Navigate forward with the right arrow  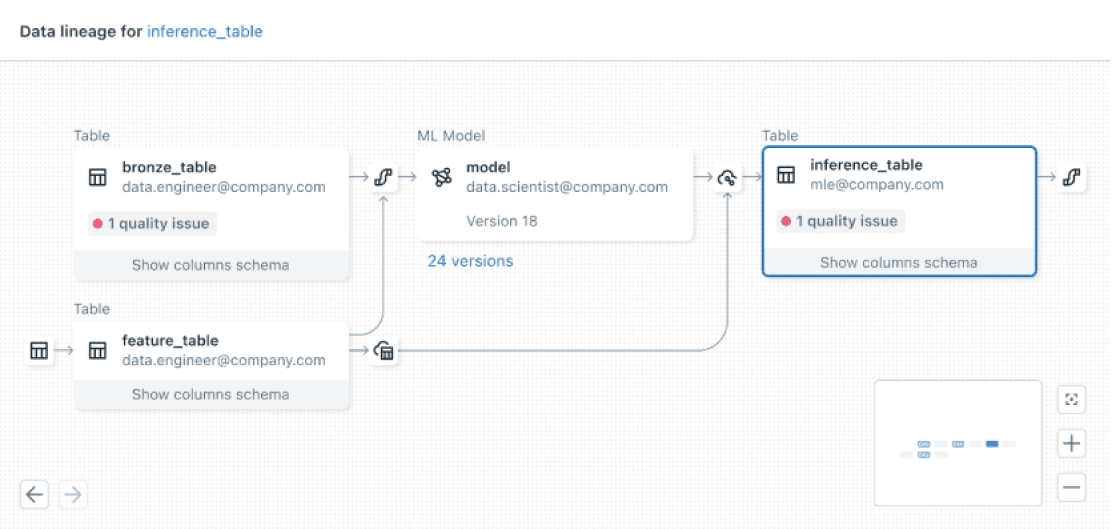click(x=74, y=493)
